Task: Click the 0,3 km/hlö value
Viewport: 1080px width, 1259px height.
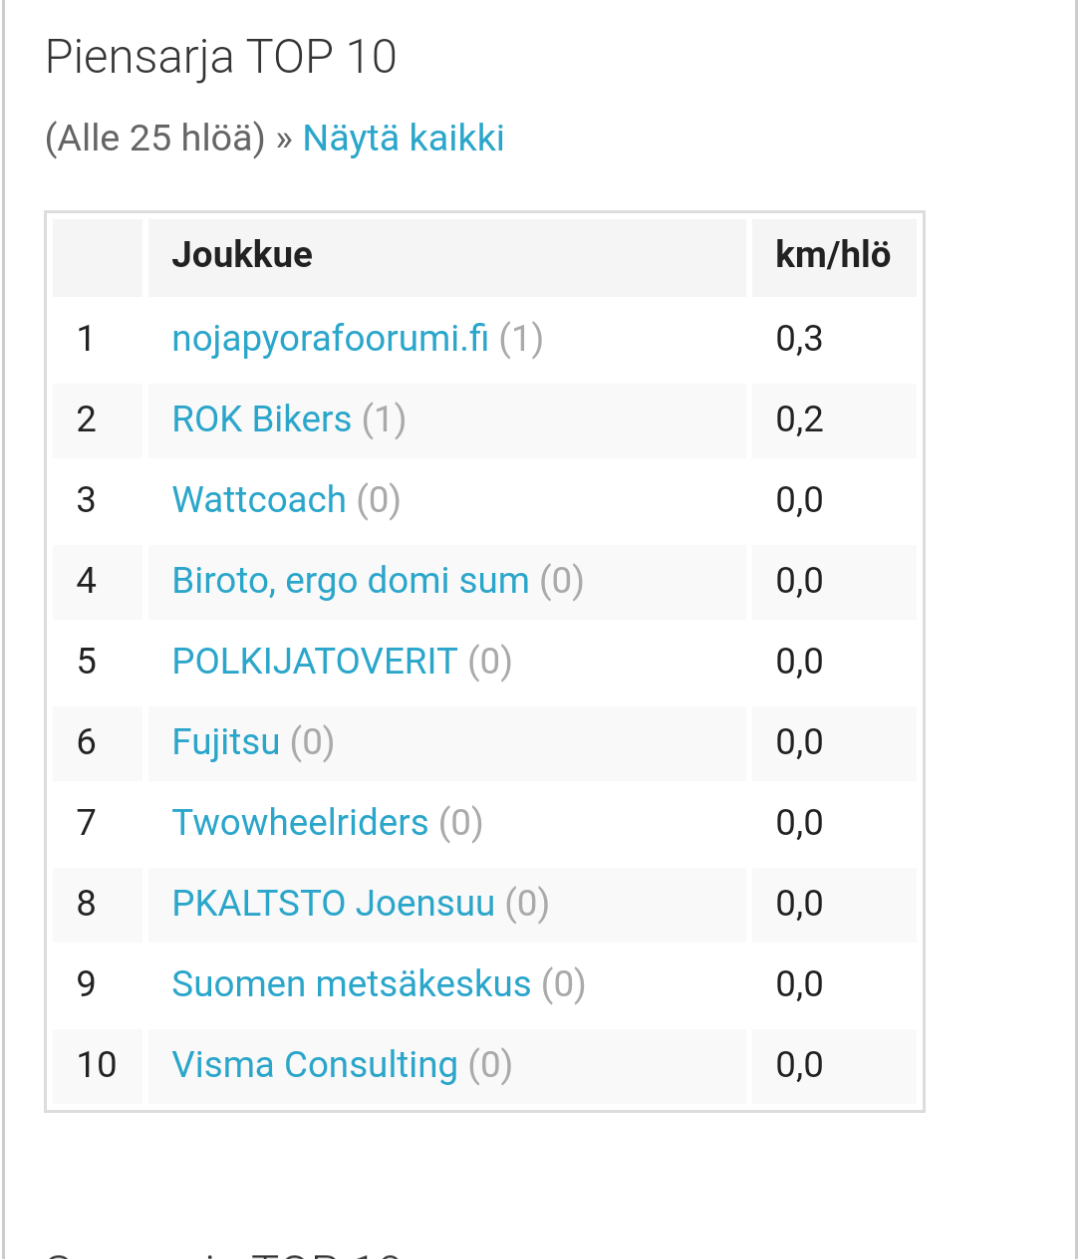Action: point(799,339)
